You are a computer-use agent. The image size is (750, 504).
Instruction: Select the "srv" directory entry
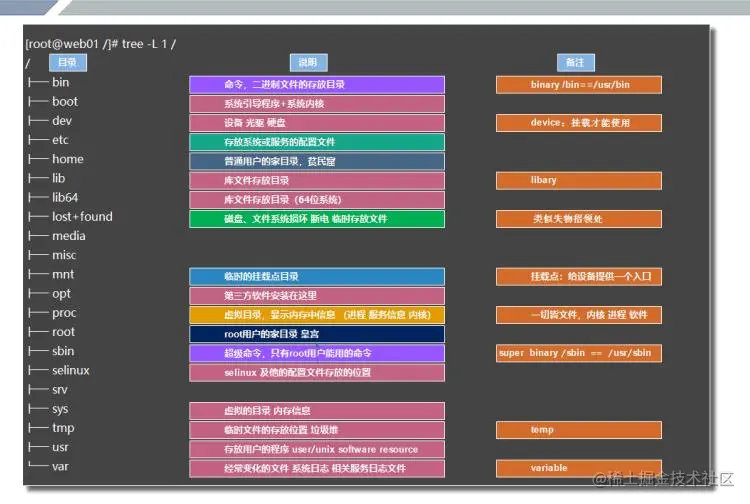pos(59,390)
